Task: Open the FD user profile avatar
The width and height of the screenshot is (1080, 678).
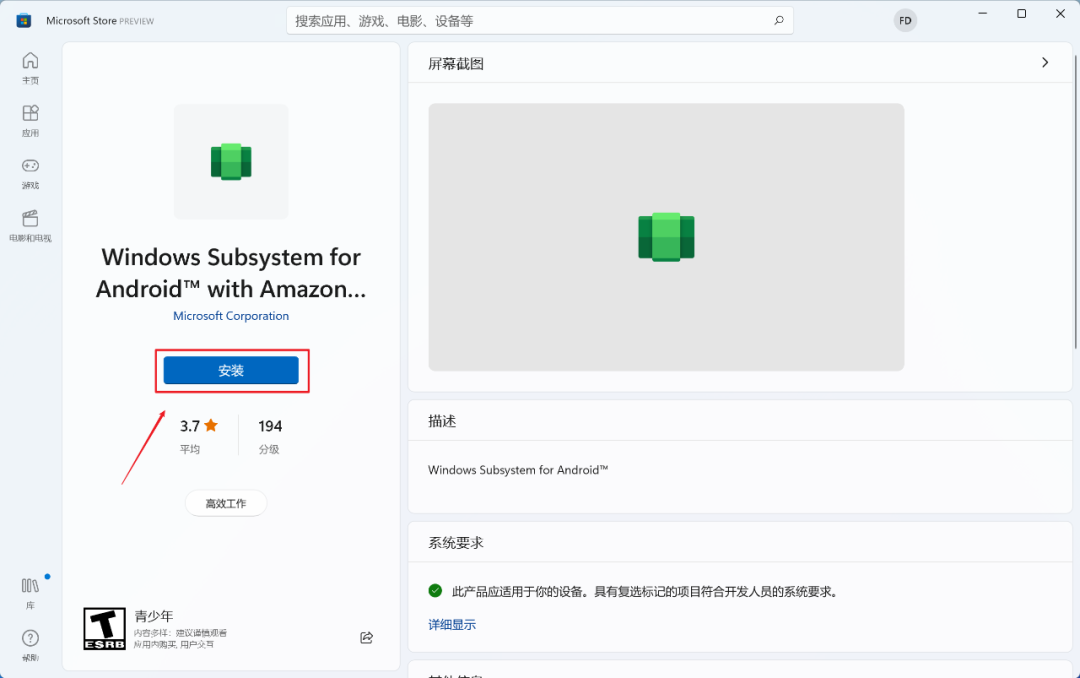Action: coord(905,21)
